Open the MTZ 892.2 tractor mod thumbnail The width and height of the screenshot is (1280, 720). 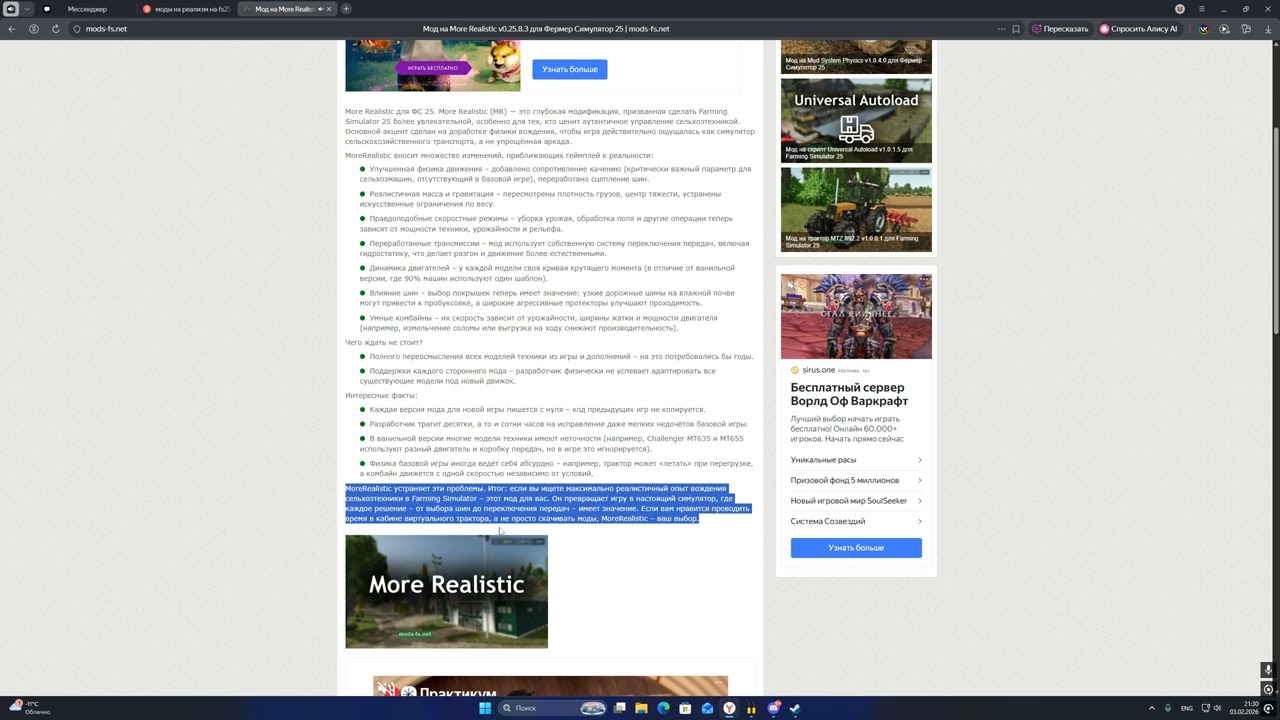[856, 210]
